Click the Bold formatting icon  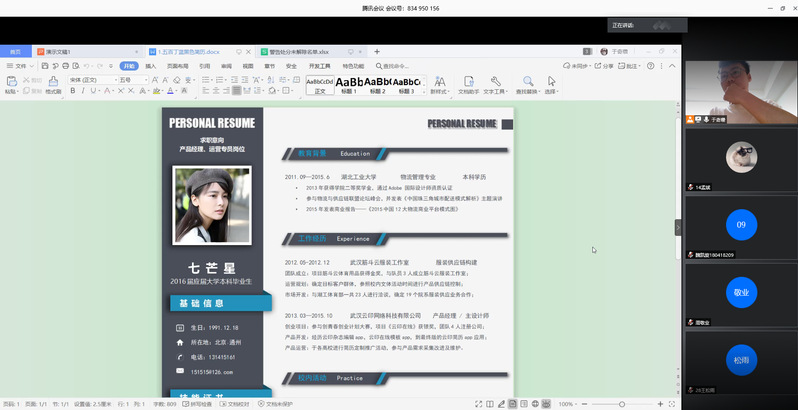[x=72, y=91]
